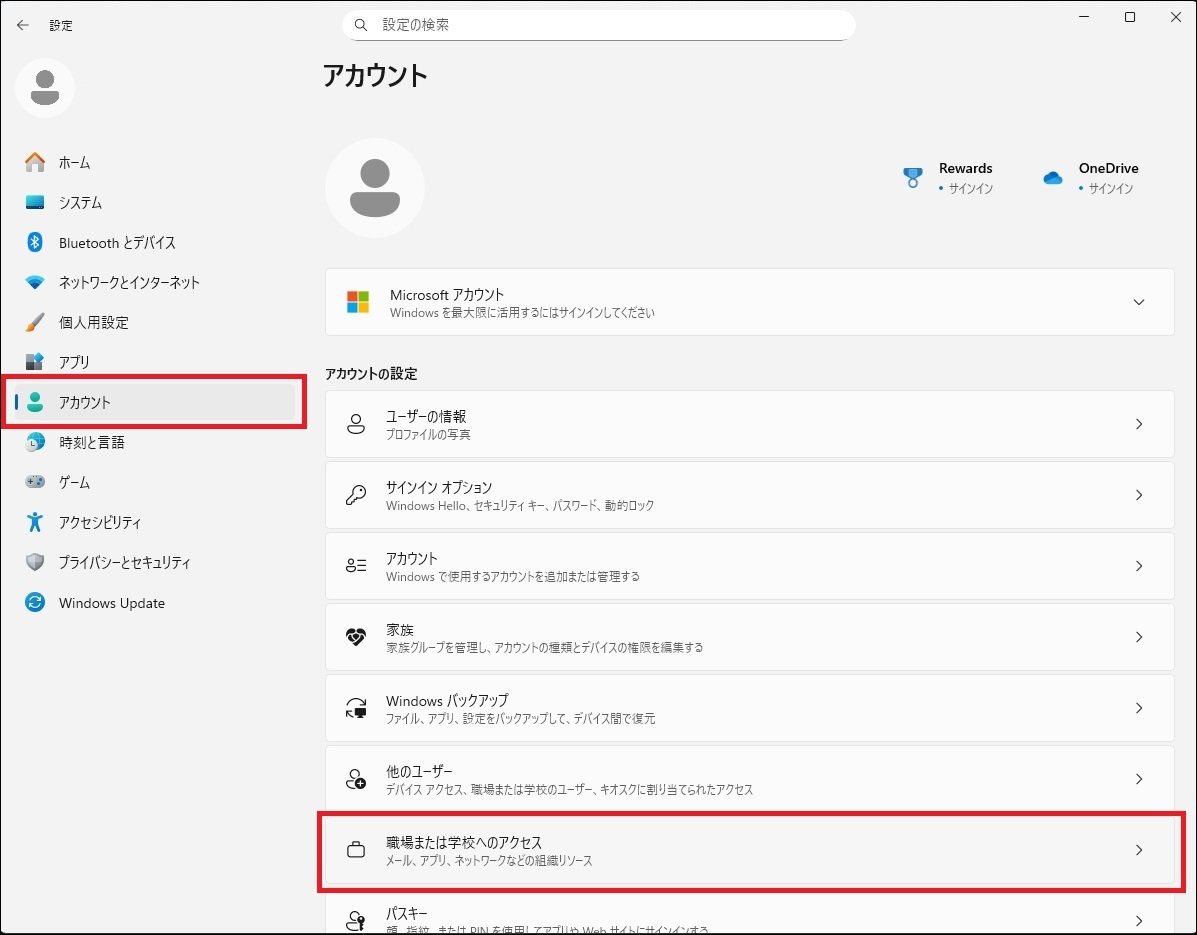Click the 設定の検索 search field

point(600,25)
